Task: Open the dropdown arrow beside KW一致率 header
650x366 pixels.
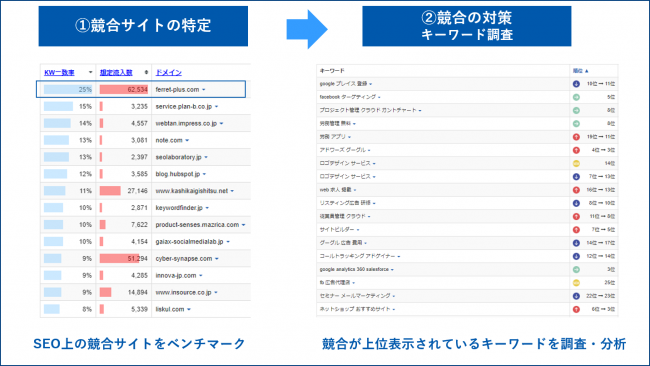Action: click(x=90, y=72)
